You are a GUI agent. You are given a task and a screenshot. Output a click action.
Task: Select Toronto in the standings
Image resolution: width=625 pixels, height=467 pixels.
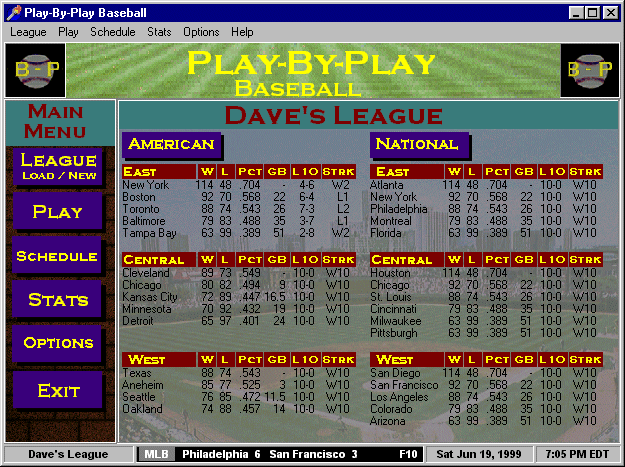(x=141, y=209)
